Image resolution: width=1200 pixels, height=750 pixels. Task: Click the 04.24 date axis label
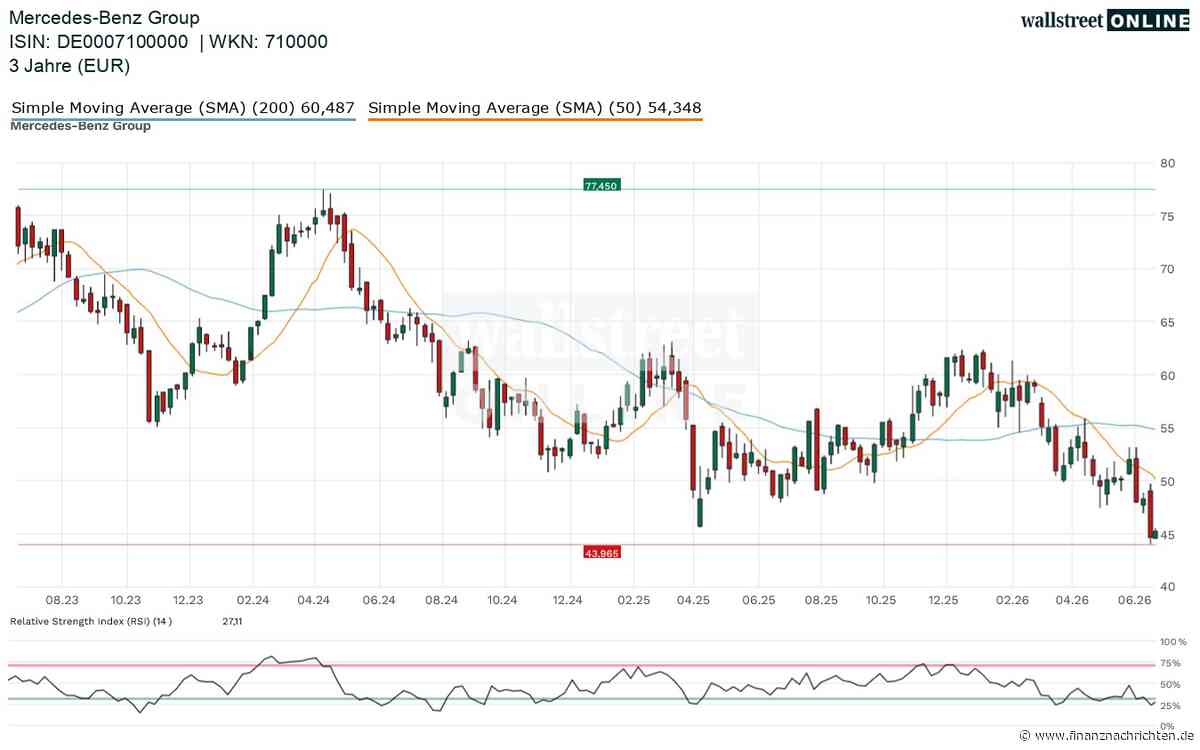(314, 600)
